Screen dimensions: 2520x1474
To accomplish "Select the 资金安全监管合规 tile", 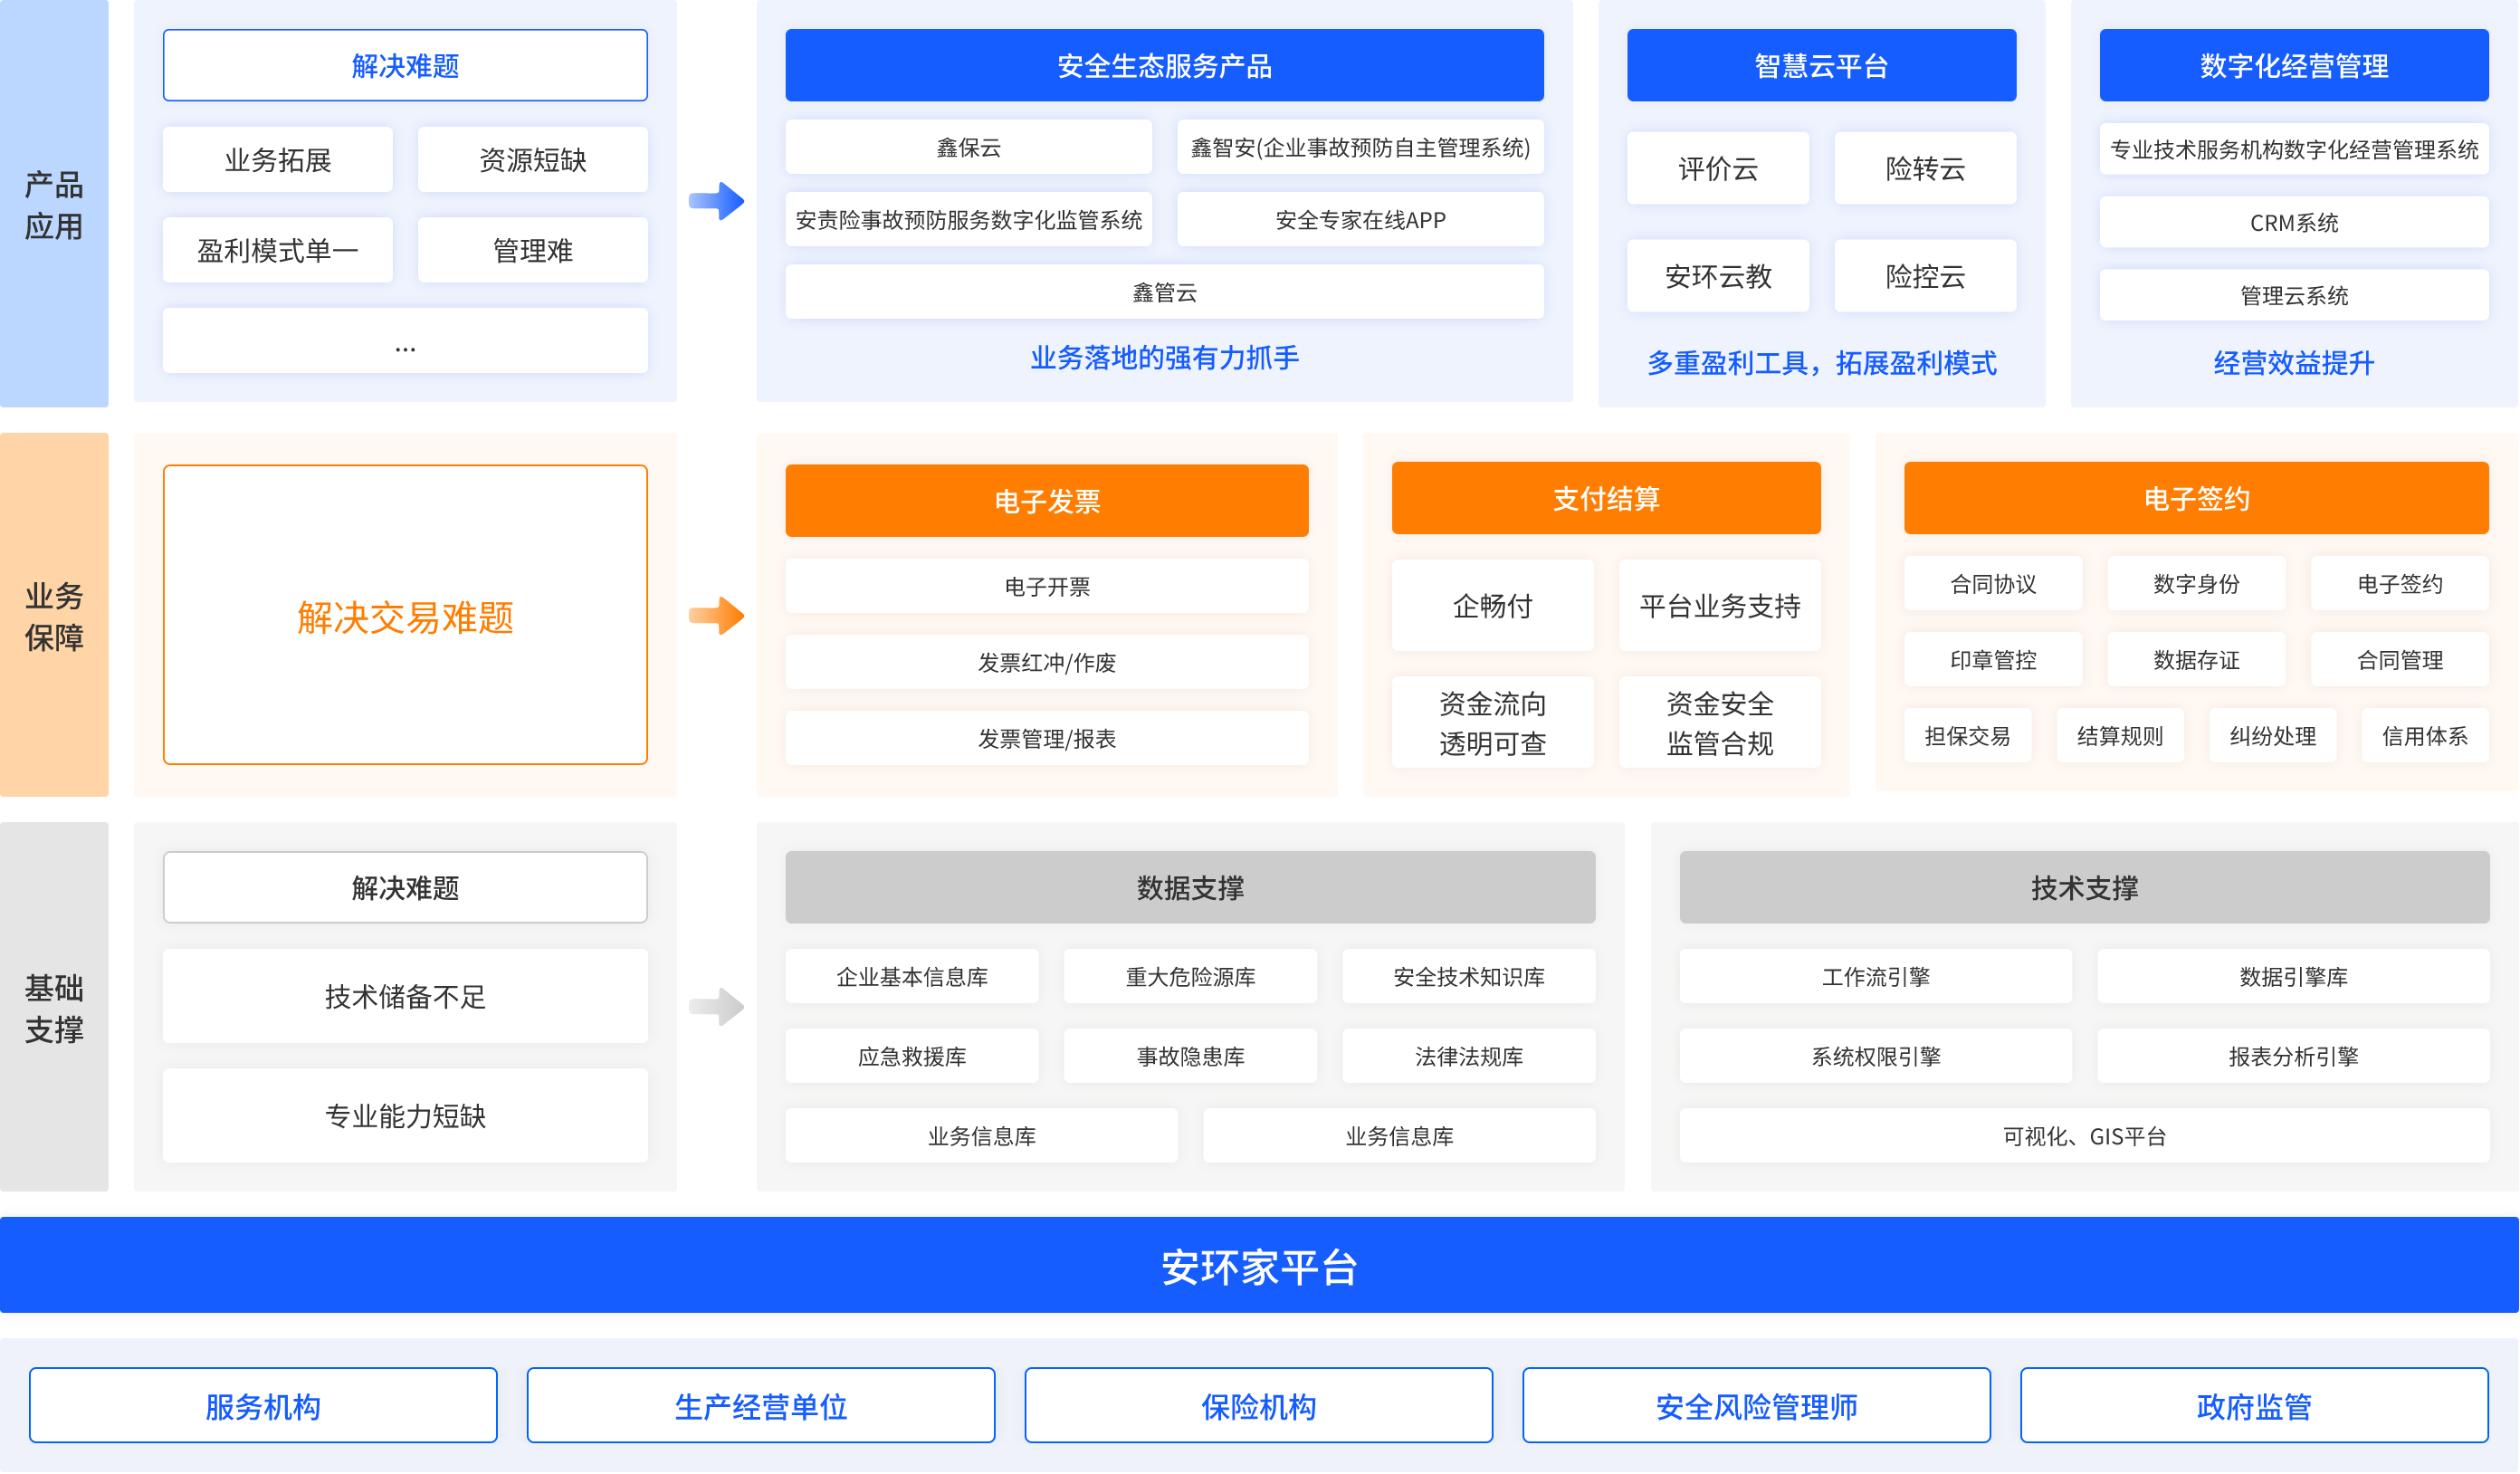I will tap(1719, 722).
